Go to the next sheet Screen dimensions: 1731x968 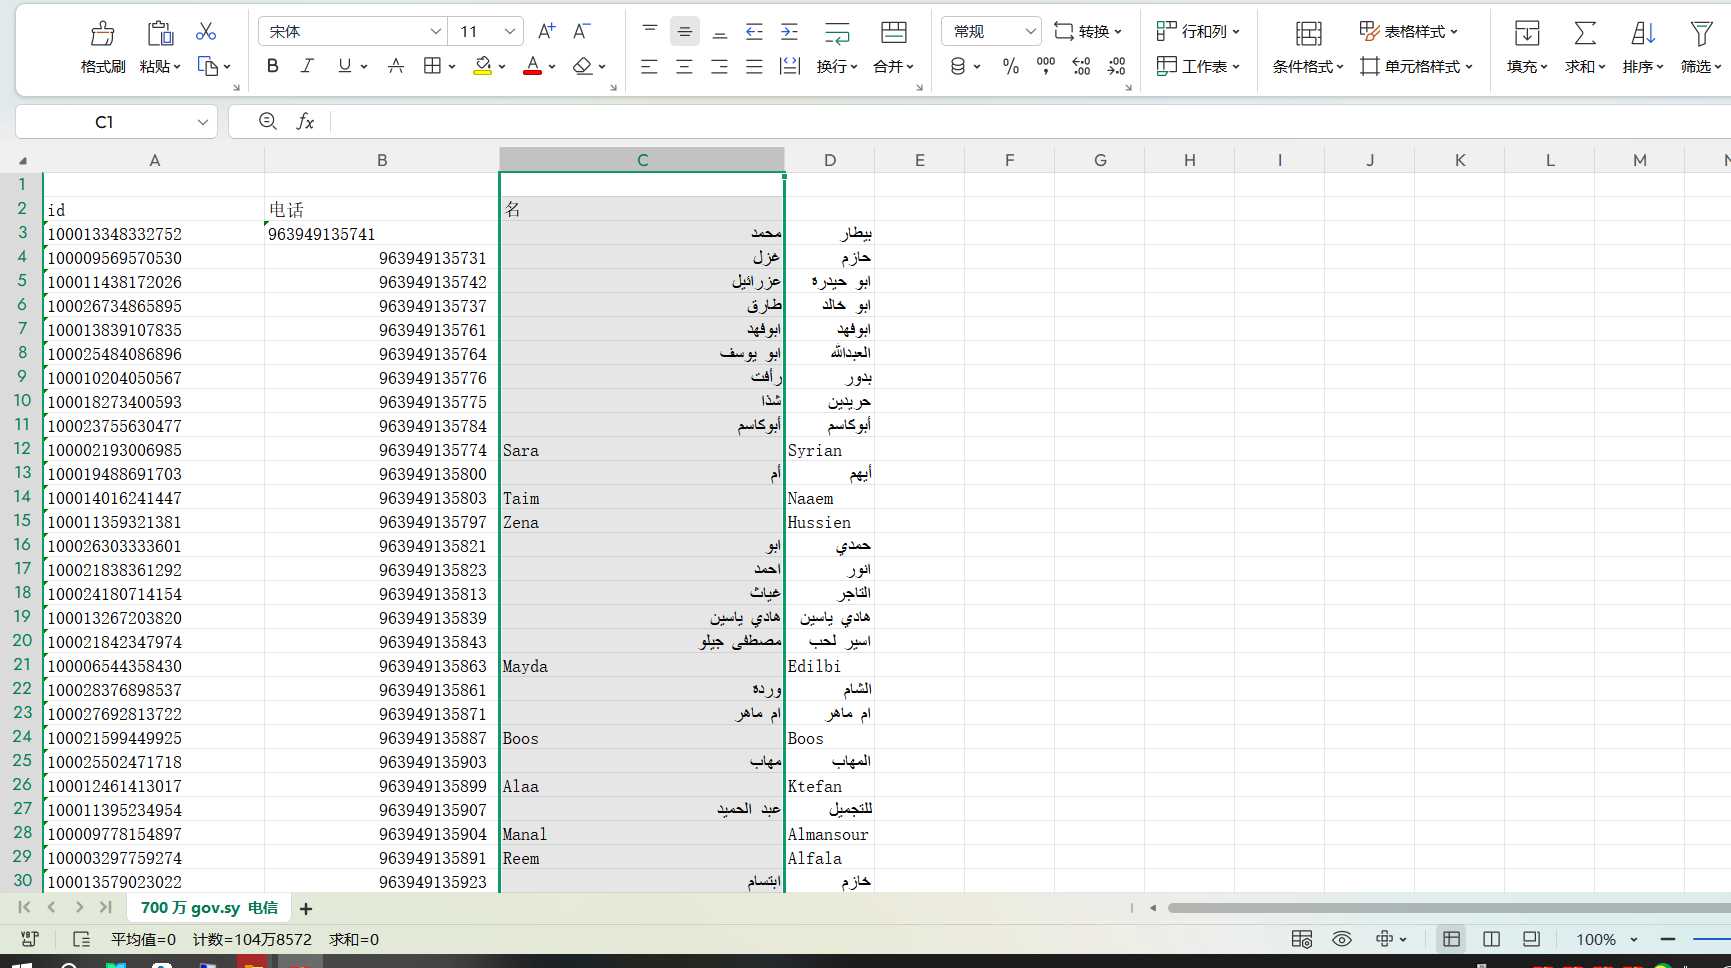(79, 907)
